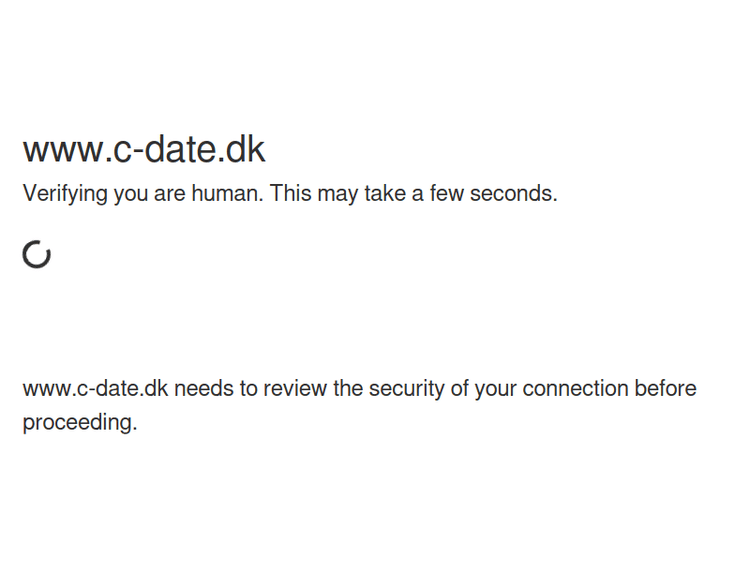Click the large www.c-date.dk heading
750x563 pixels.
(x=144, y=150)
